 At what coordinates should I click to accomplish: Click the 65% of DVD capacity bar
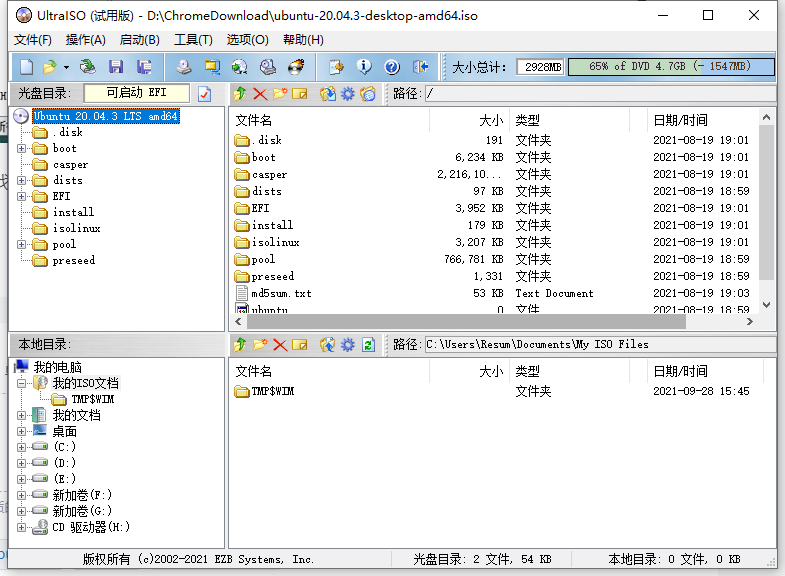point(671,67)
